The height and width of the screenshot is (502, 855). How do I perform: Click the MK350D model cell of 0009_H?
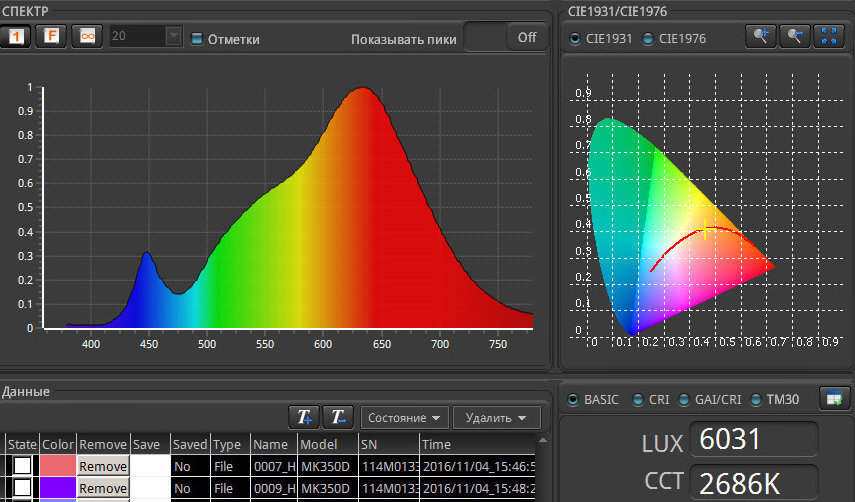(x=328, y=488)
